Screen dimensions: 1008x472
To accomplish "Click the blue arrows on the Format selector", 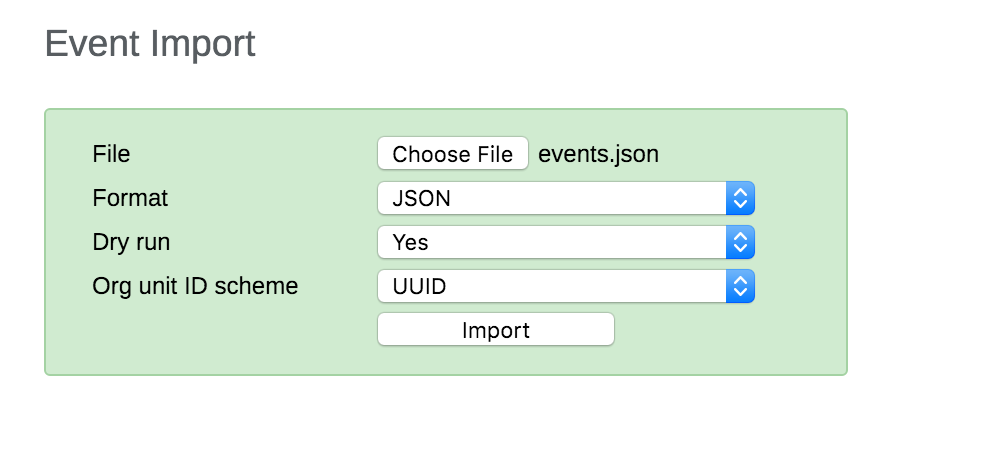I will click(740, 198).
